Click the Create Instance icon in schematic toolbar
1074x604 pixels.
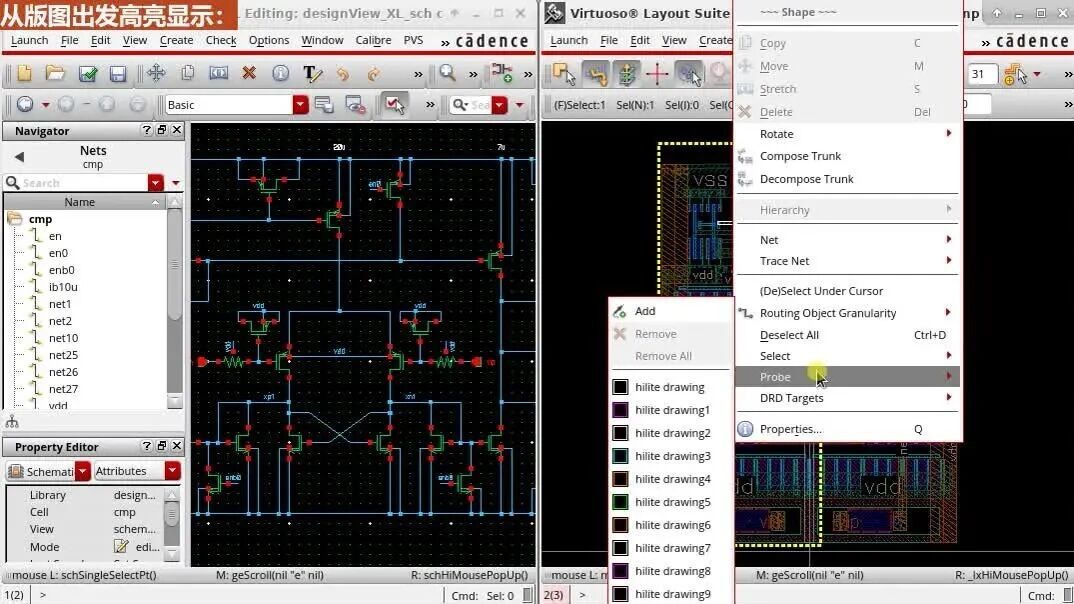click(x=502, y=73)
